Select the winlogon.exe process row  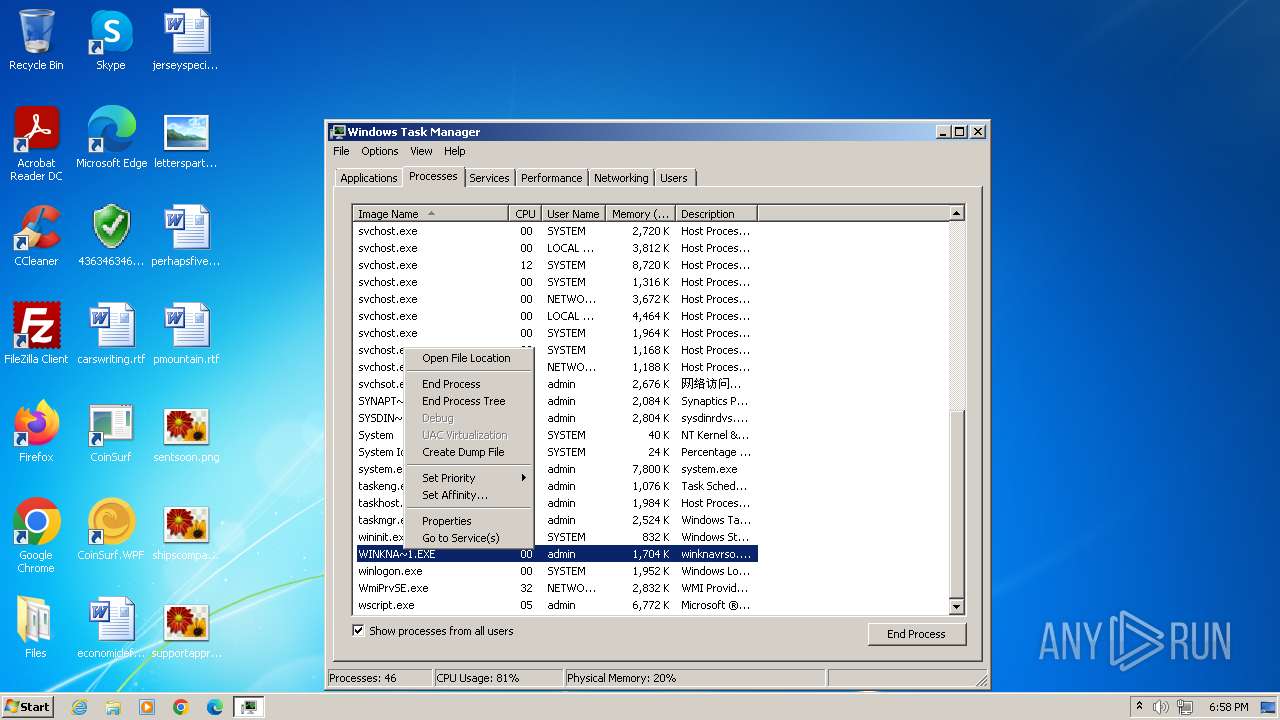pyautogui.click(x=555, y=571)
